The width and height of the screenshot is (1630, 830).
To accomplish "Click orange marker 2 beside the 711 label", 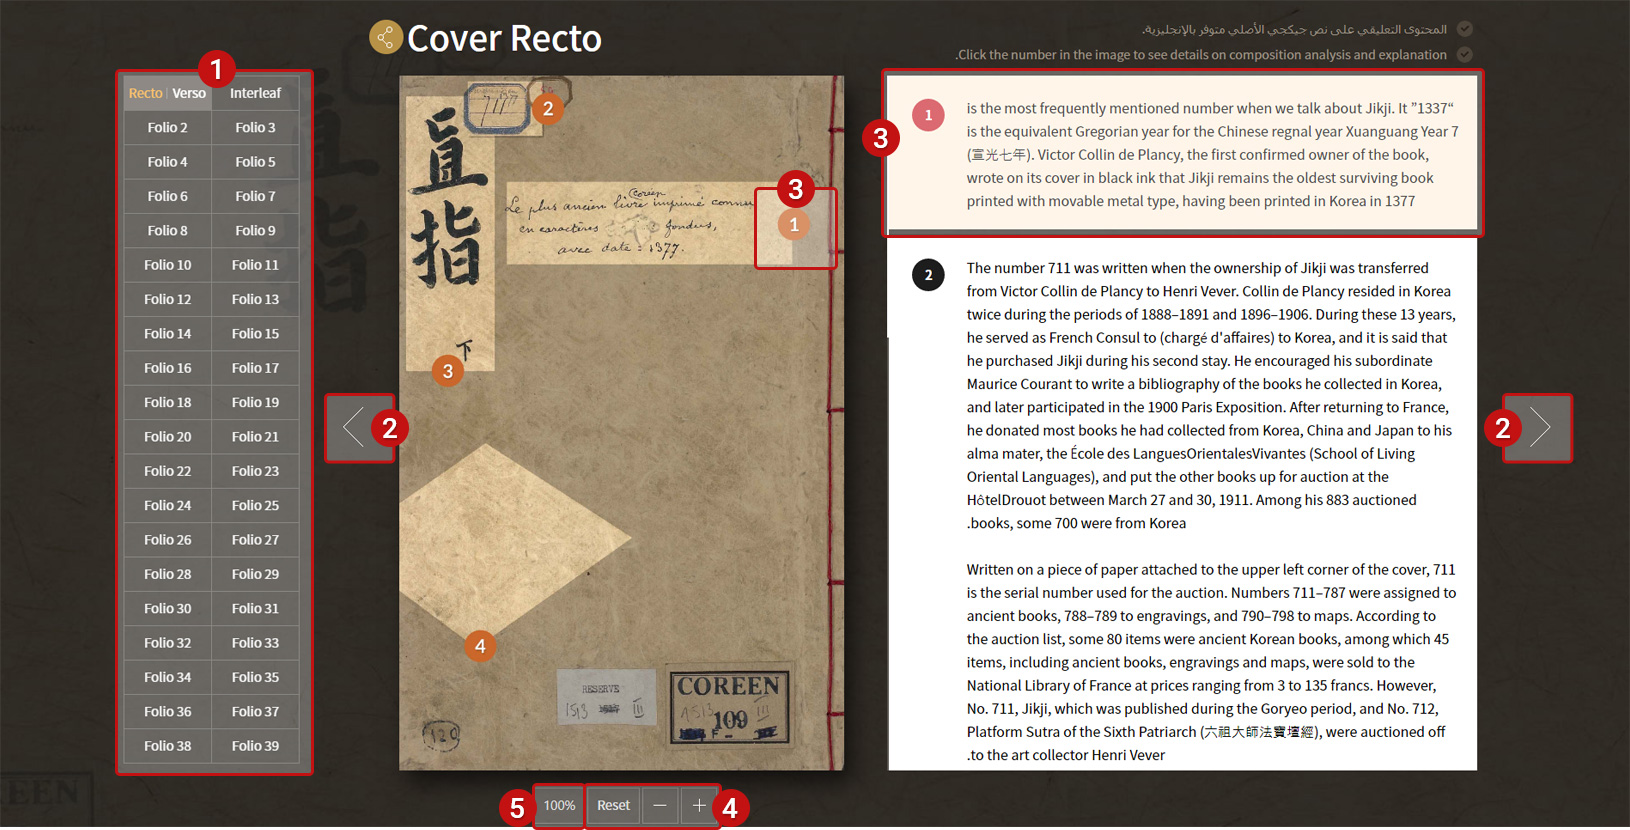I will tap(548, 109).
